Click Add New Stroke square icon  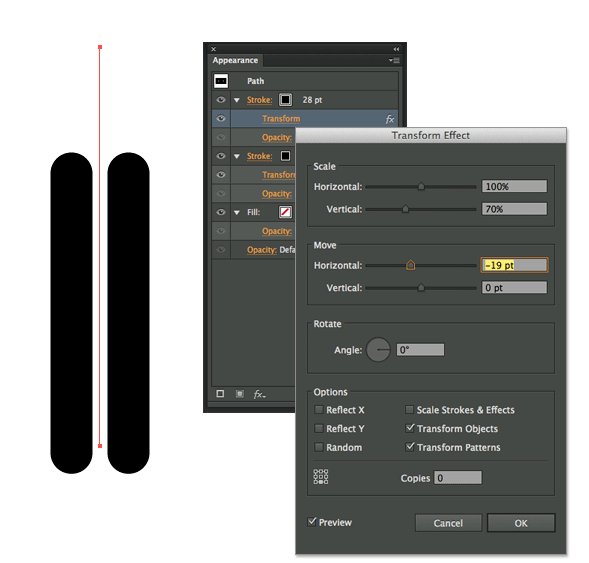[x=220, y=394]
